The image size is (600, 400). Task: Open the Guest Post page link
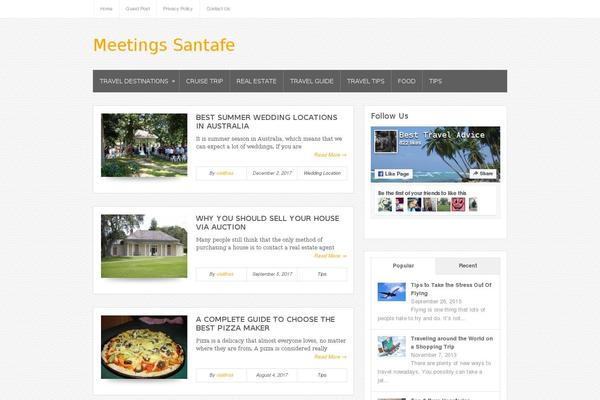pos(137,8)
